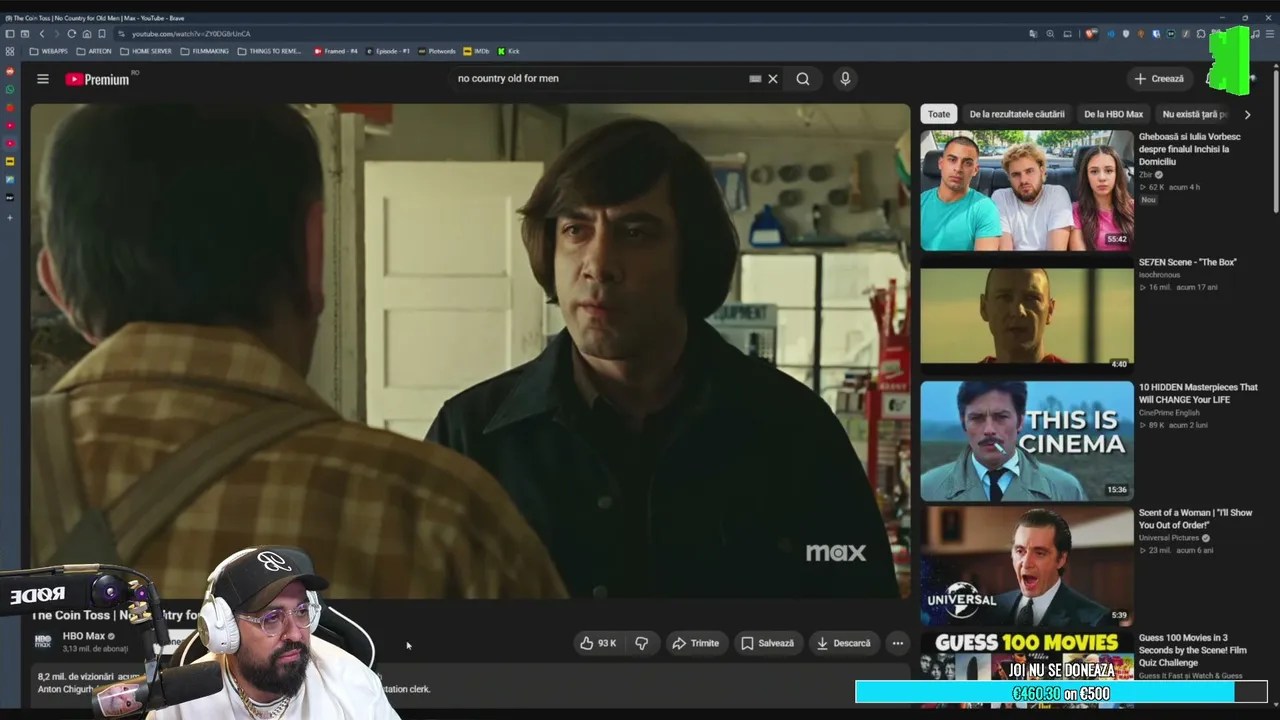Toggle the browser sidebar panel icon
Image resolution: width=1280 pixels, height=720 pixels.
click(x=10, y=34)
